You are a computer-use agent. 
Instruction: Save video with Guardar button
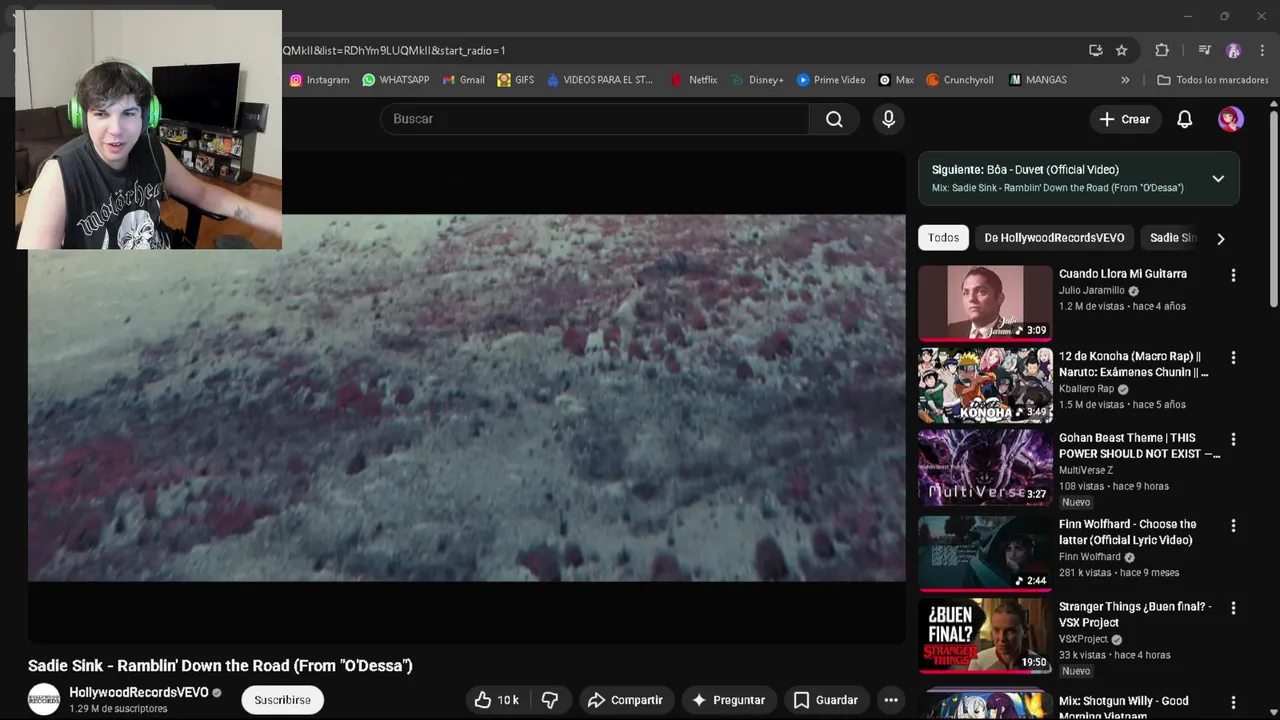pyautogui.click(x=825, y=700)
